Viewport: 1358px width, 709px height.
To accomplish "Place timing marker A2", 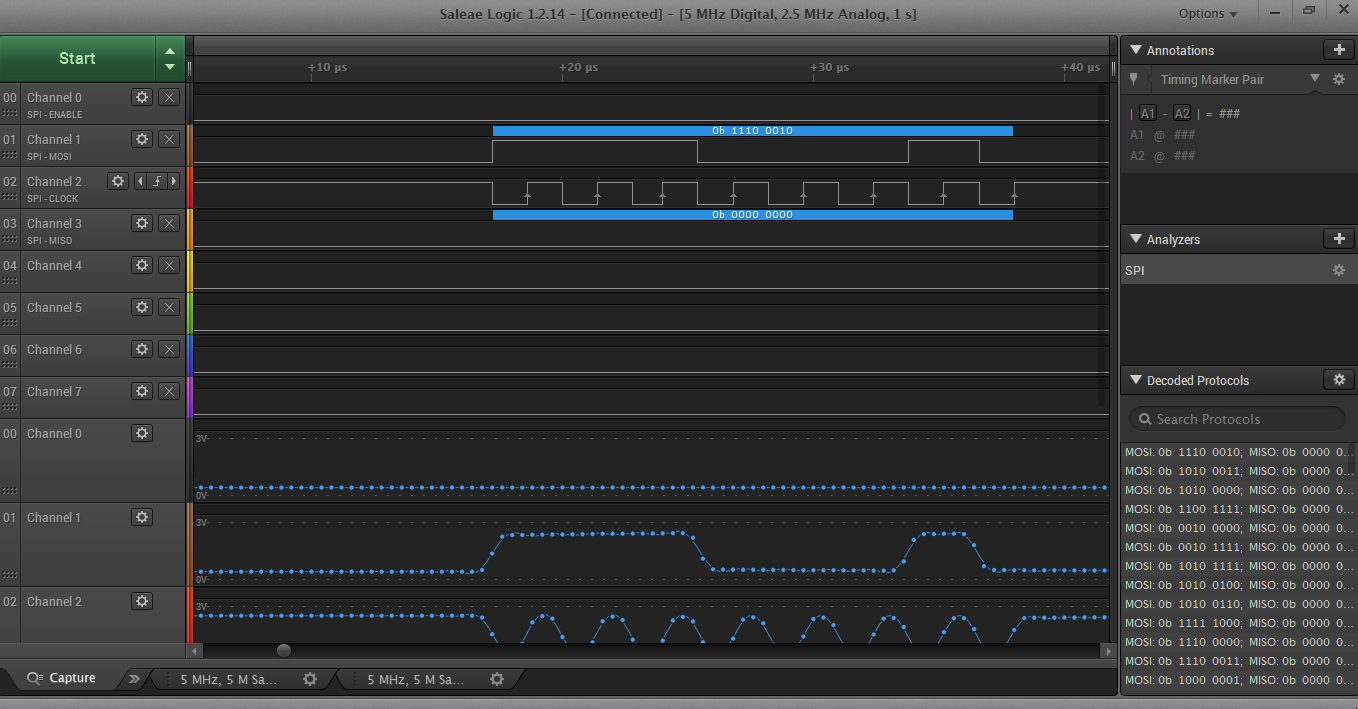I will coord(1182,114).
